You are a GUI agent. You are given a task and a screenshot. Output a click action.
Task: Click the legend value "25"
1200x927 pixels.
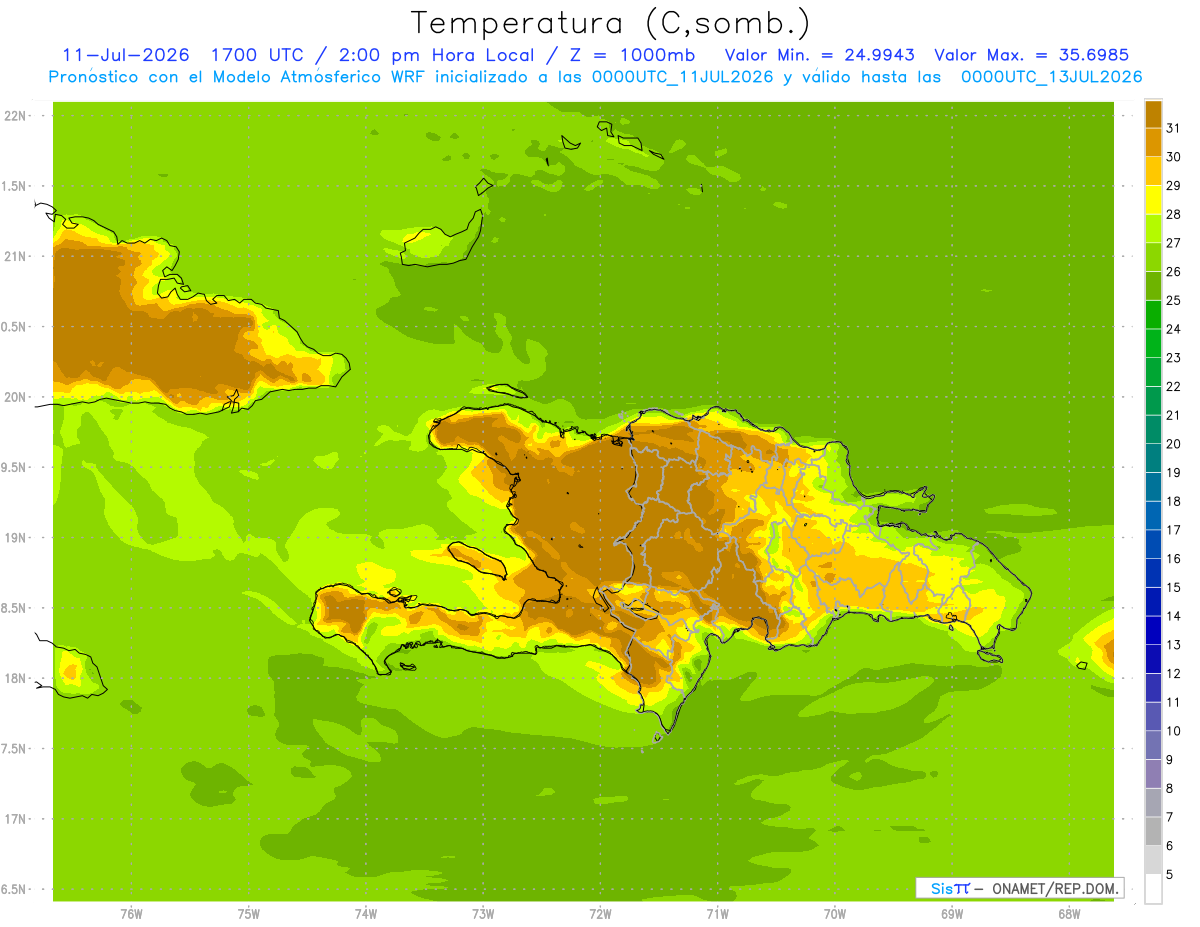1173,300
